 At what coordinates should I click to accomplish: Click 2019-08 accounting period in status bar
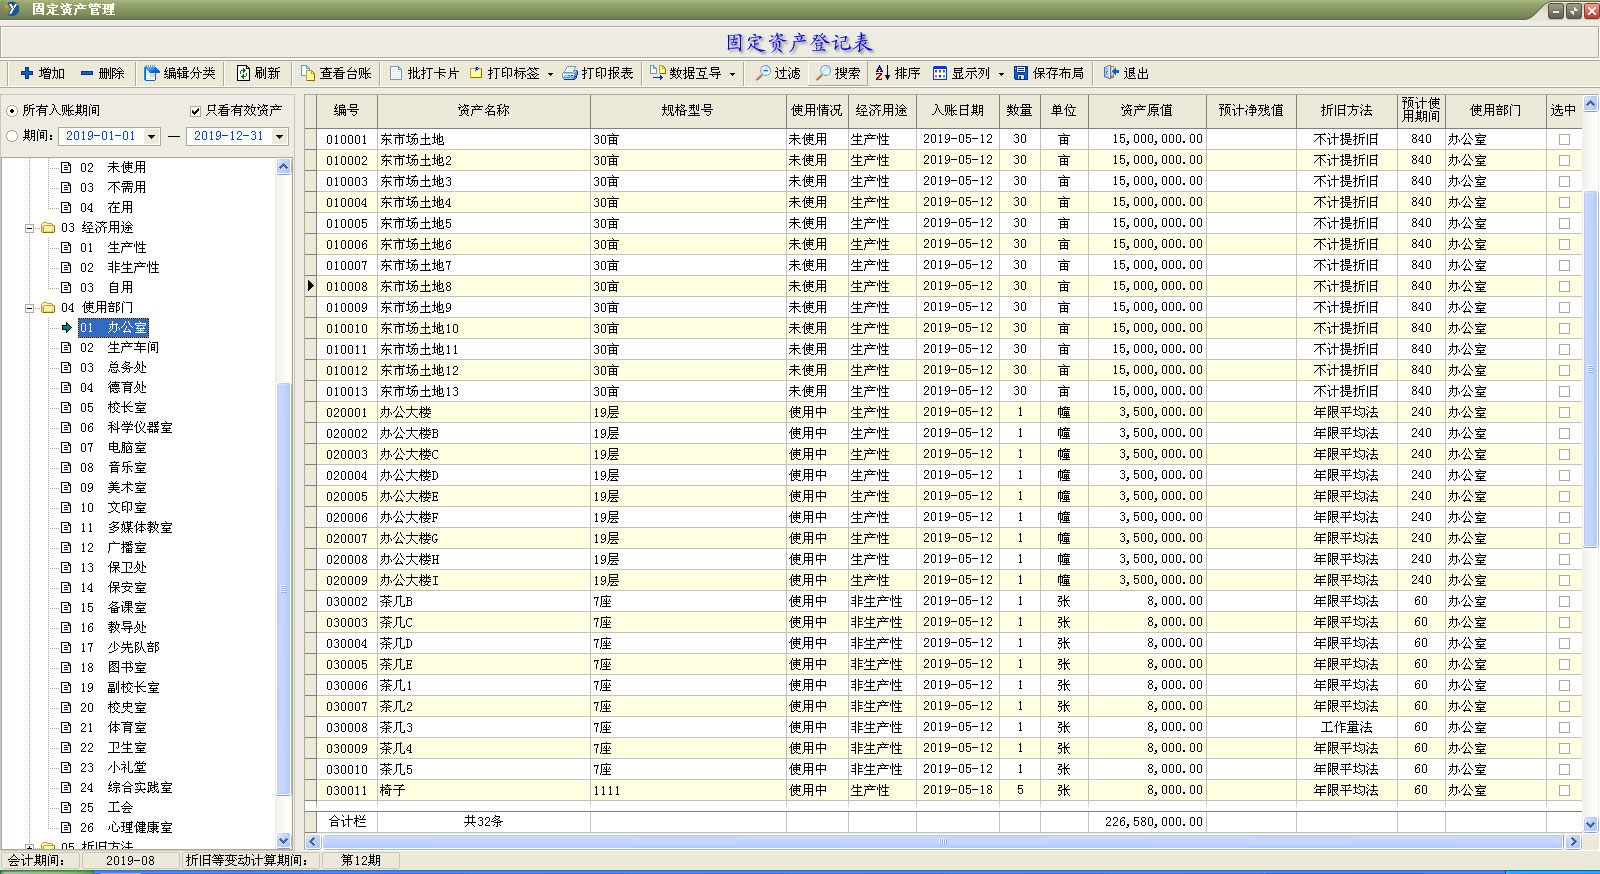click(130, 860)
